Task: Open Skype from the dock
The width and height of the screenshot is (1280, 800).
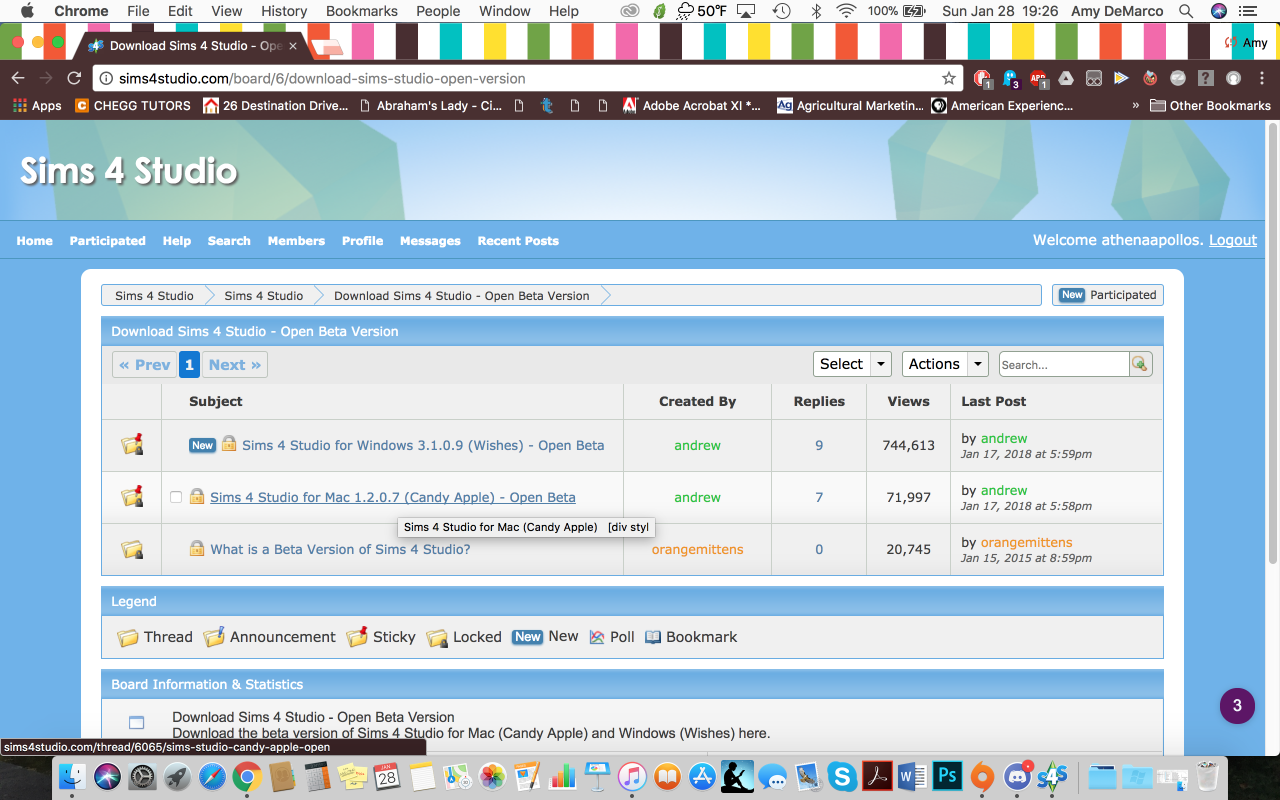Action: coord(842,775)
